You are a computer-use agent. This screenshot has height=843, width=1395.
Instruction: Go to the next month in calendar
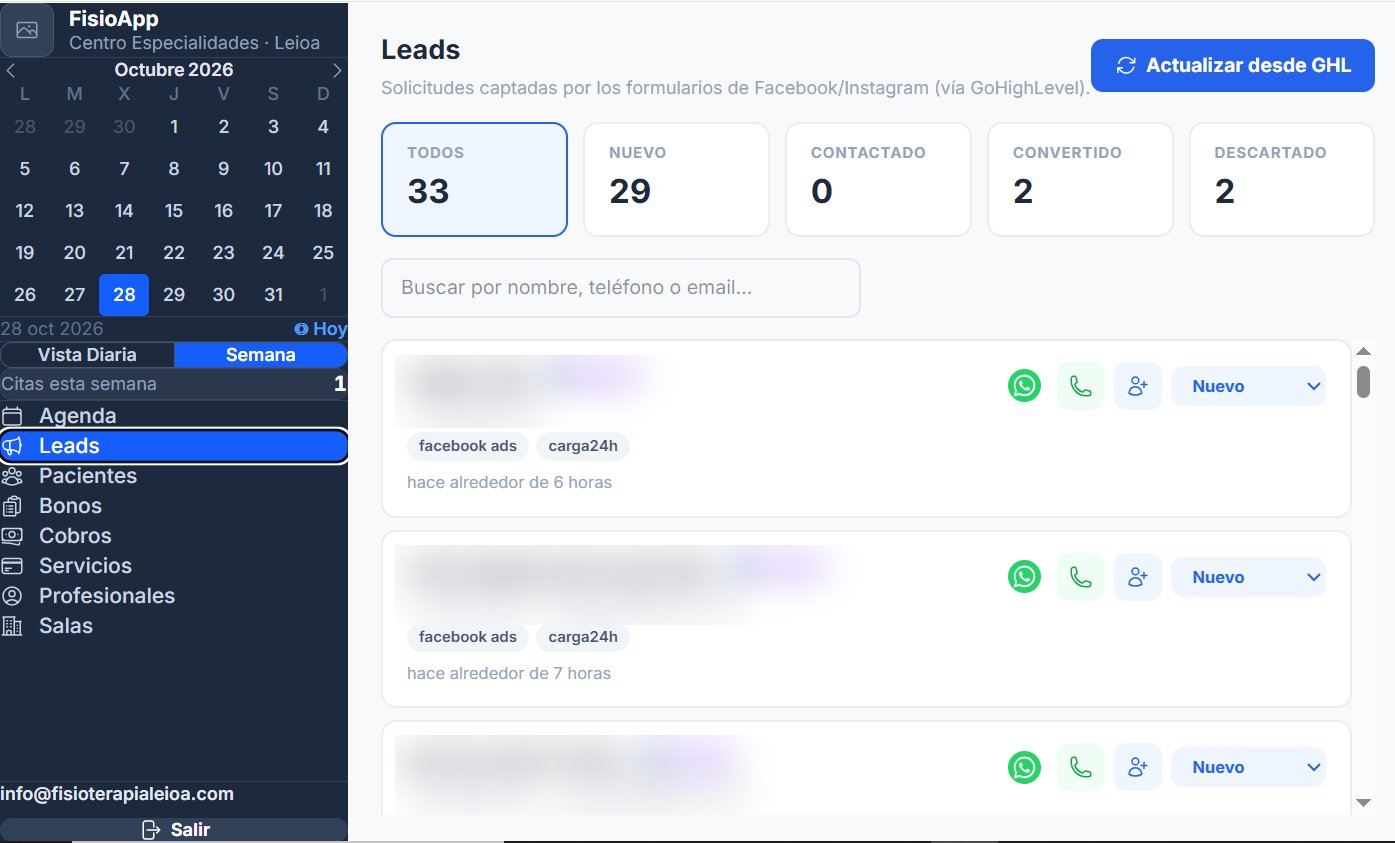point(337,70)
